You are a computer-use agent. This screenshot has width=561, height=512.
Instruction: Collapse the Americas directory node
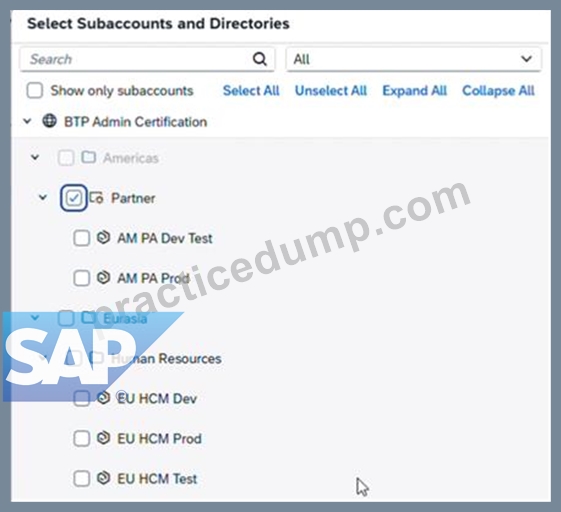pyautogui.click(x=35, y=157)
